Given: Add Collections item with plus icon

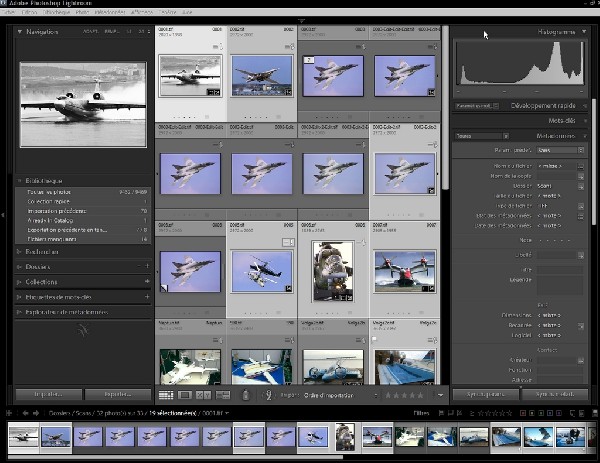Looking at the screenshot, I should (x=147, y=281).
